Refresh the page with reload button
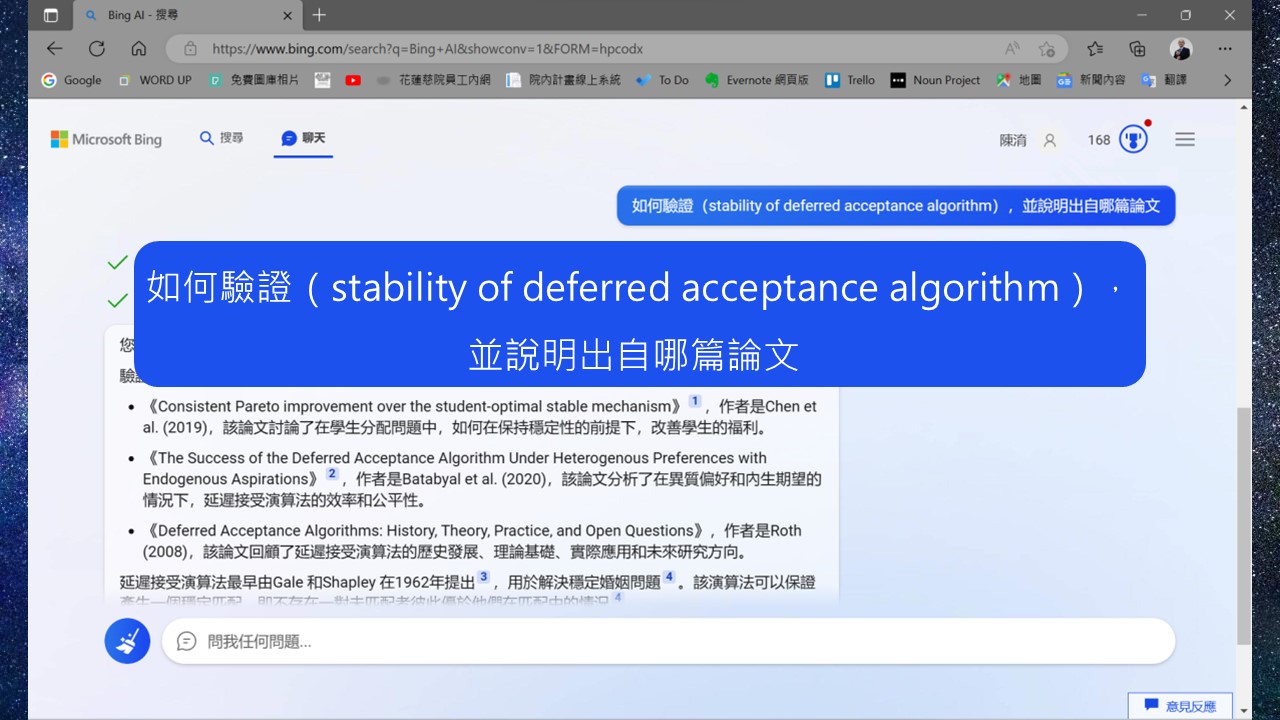1280x720 pixels. click(97, 48)
